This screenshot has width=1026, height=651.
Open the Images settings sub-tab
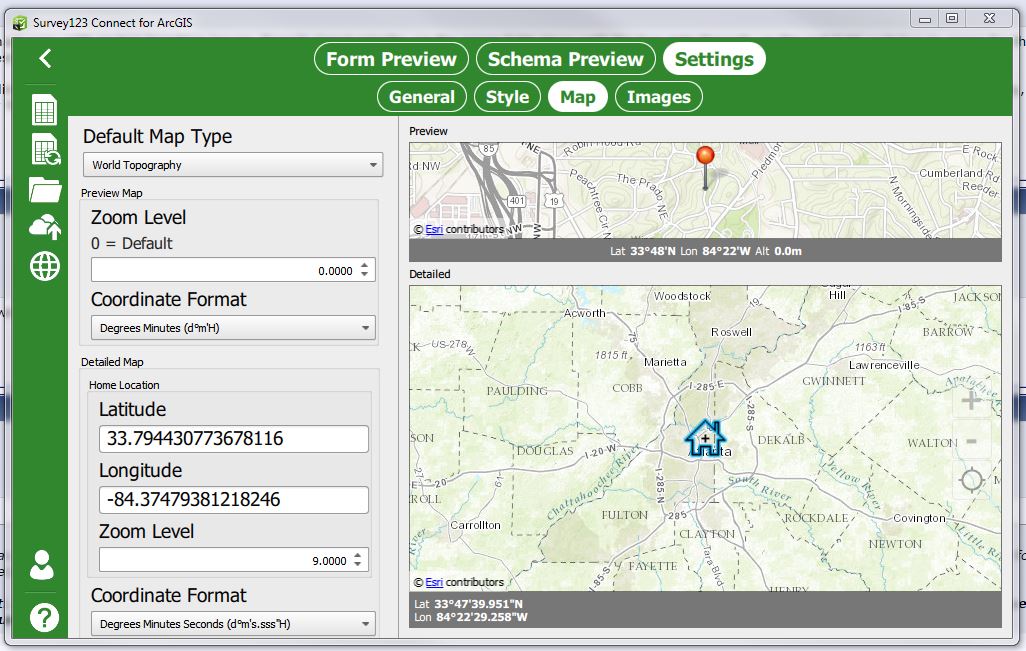(x=658, y=97)
